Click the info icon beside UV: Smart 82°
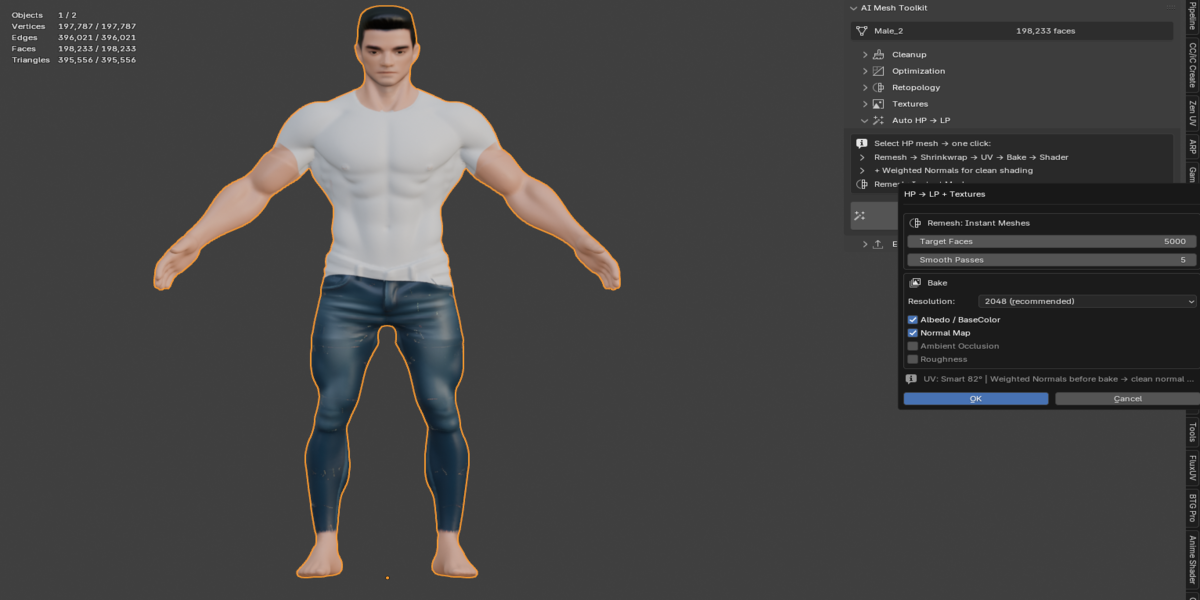 point(911,379)
